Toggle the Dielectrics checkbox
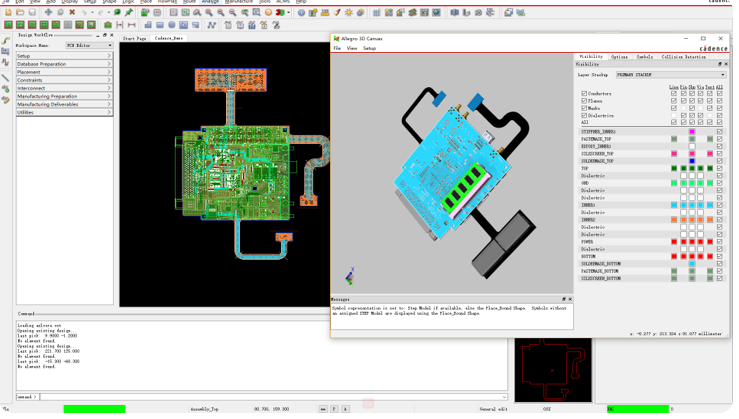The image size is (739, 419). [x=584, y=115]
